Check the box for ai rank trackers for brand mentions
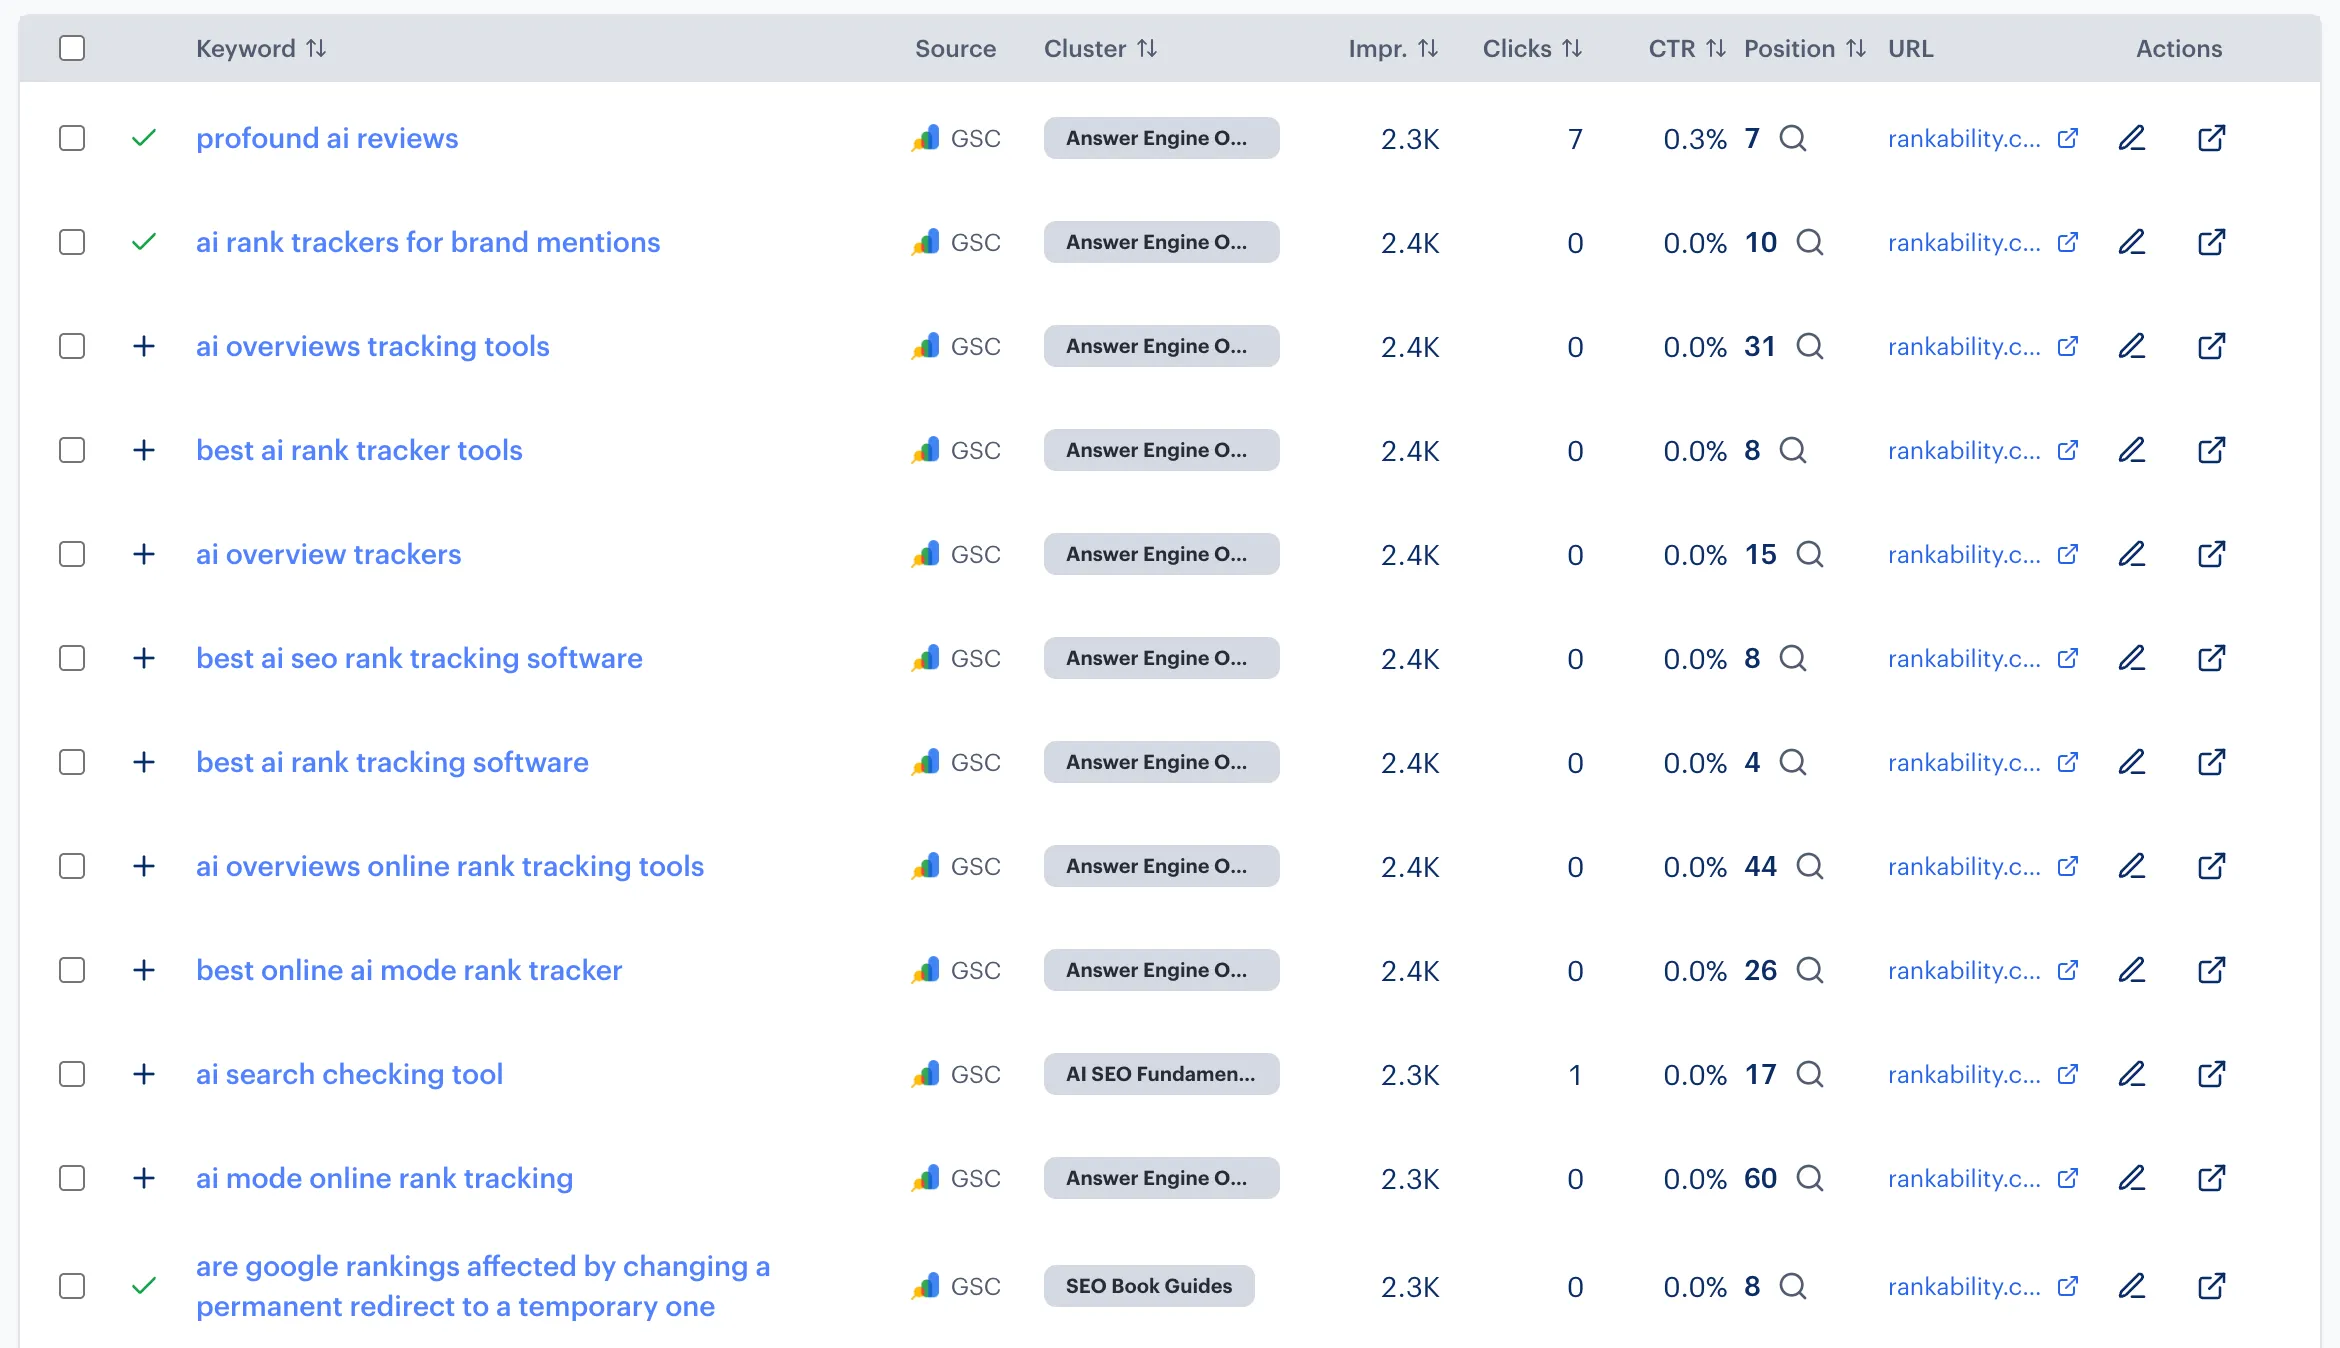The width and height of the screenshot is (2340, 1348). click(72, 242)
